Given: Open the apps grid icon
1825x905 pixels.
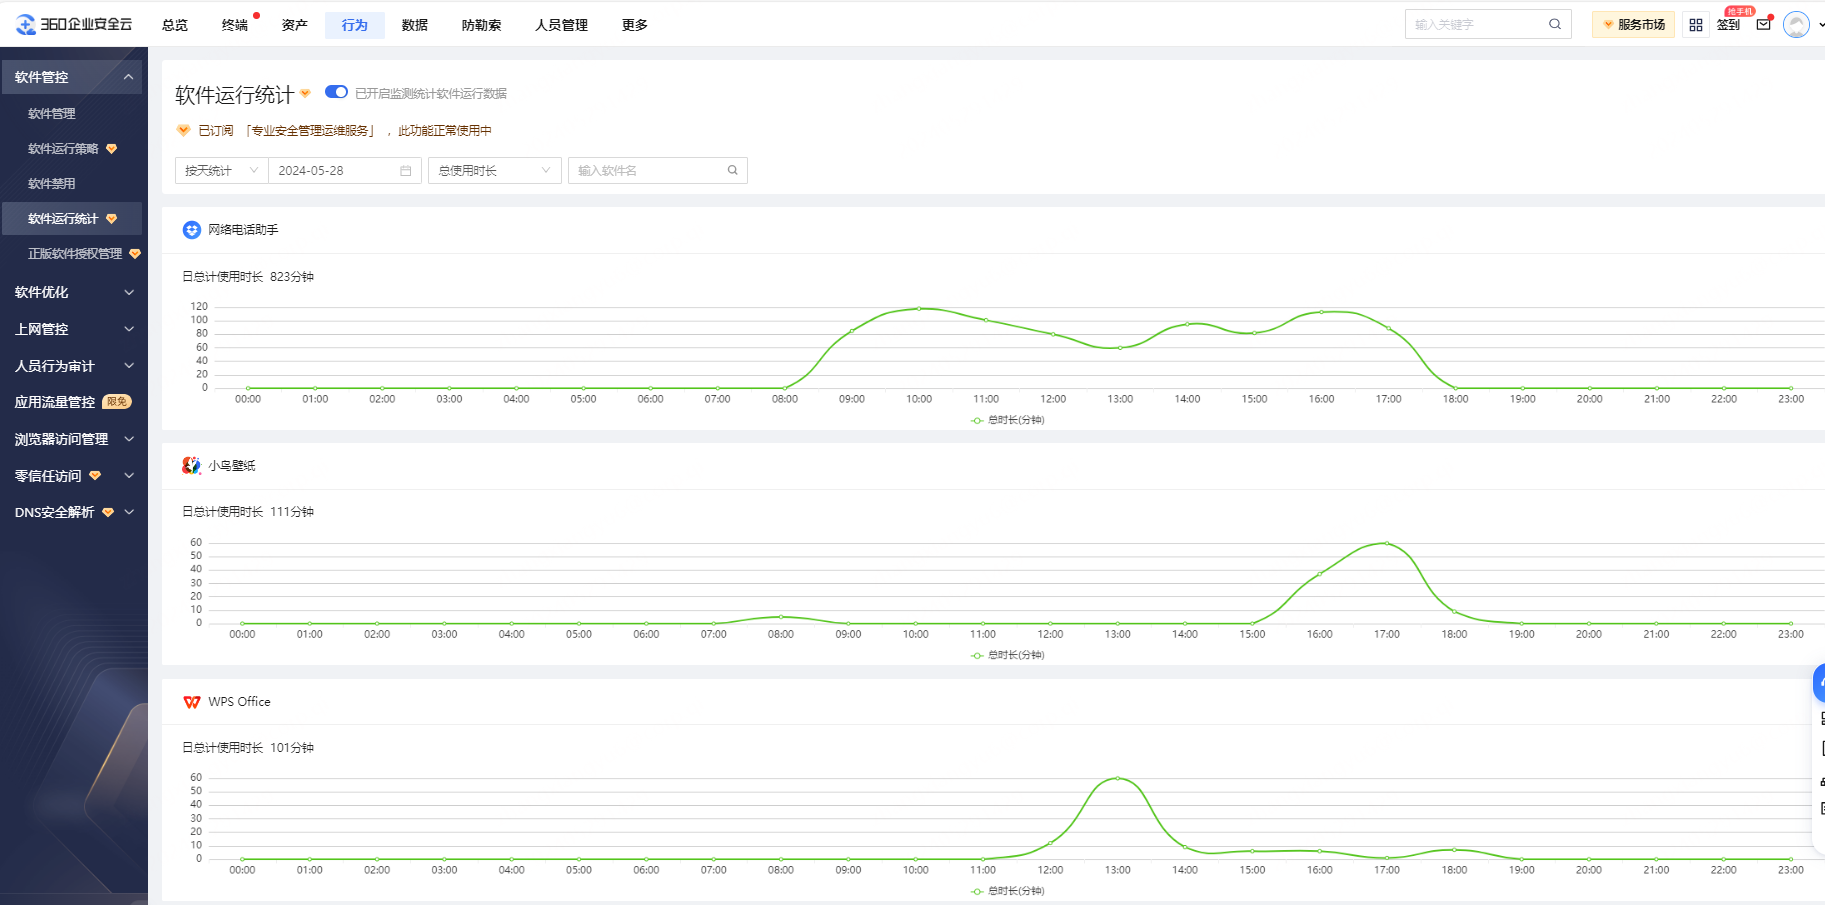Looking at the screenshot, I should (x=1696, y=25).
